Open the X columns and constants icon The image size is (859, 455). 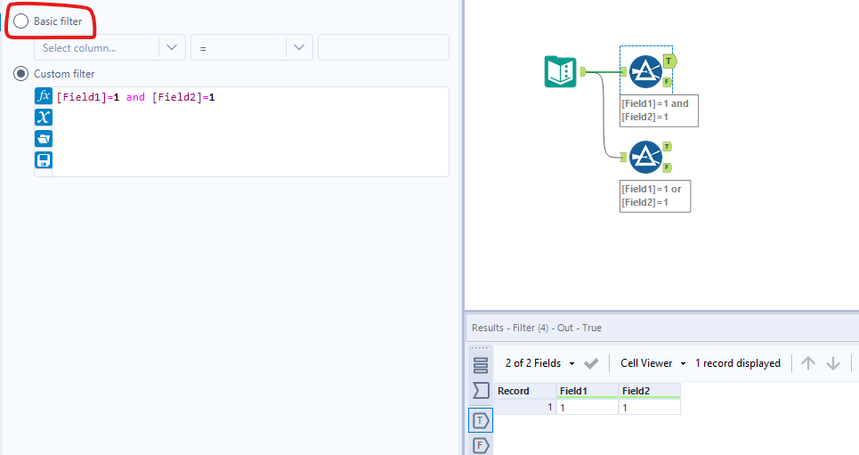click(x=43, y=117)
